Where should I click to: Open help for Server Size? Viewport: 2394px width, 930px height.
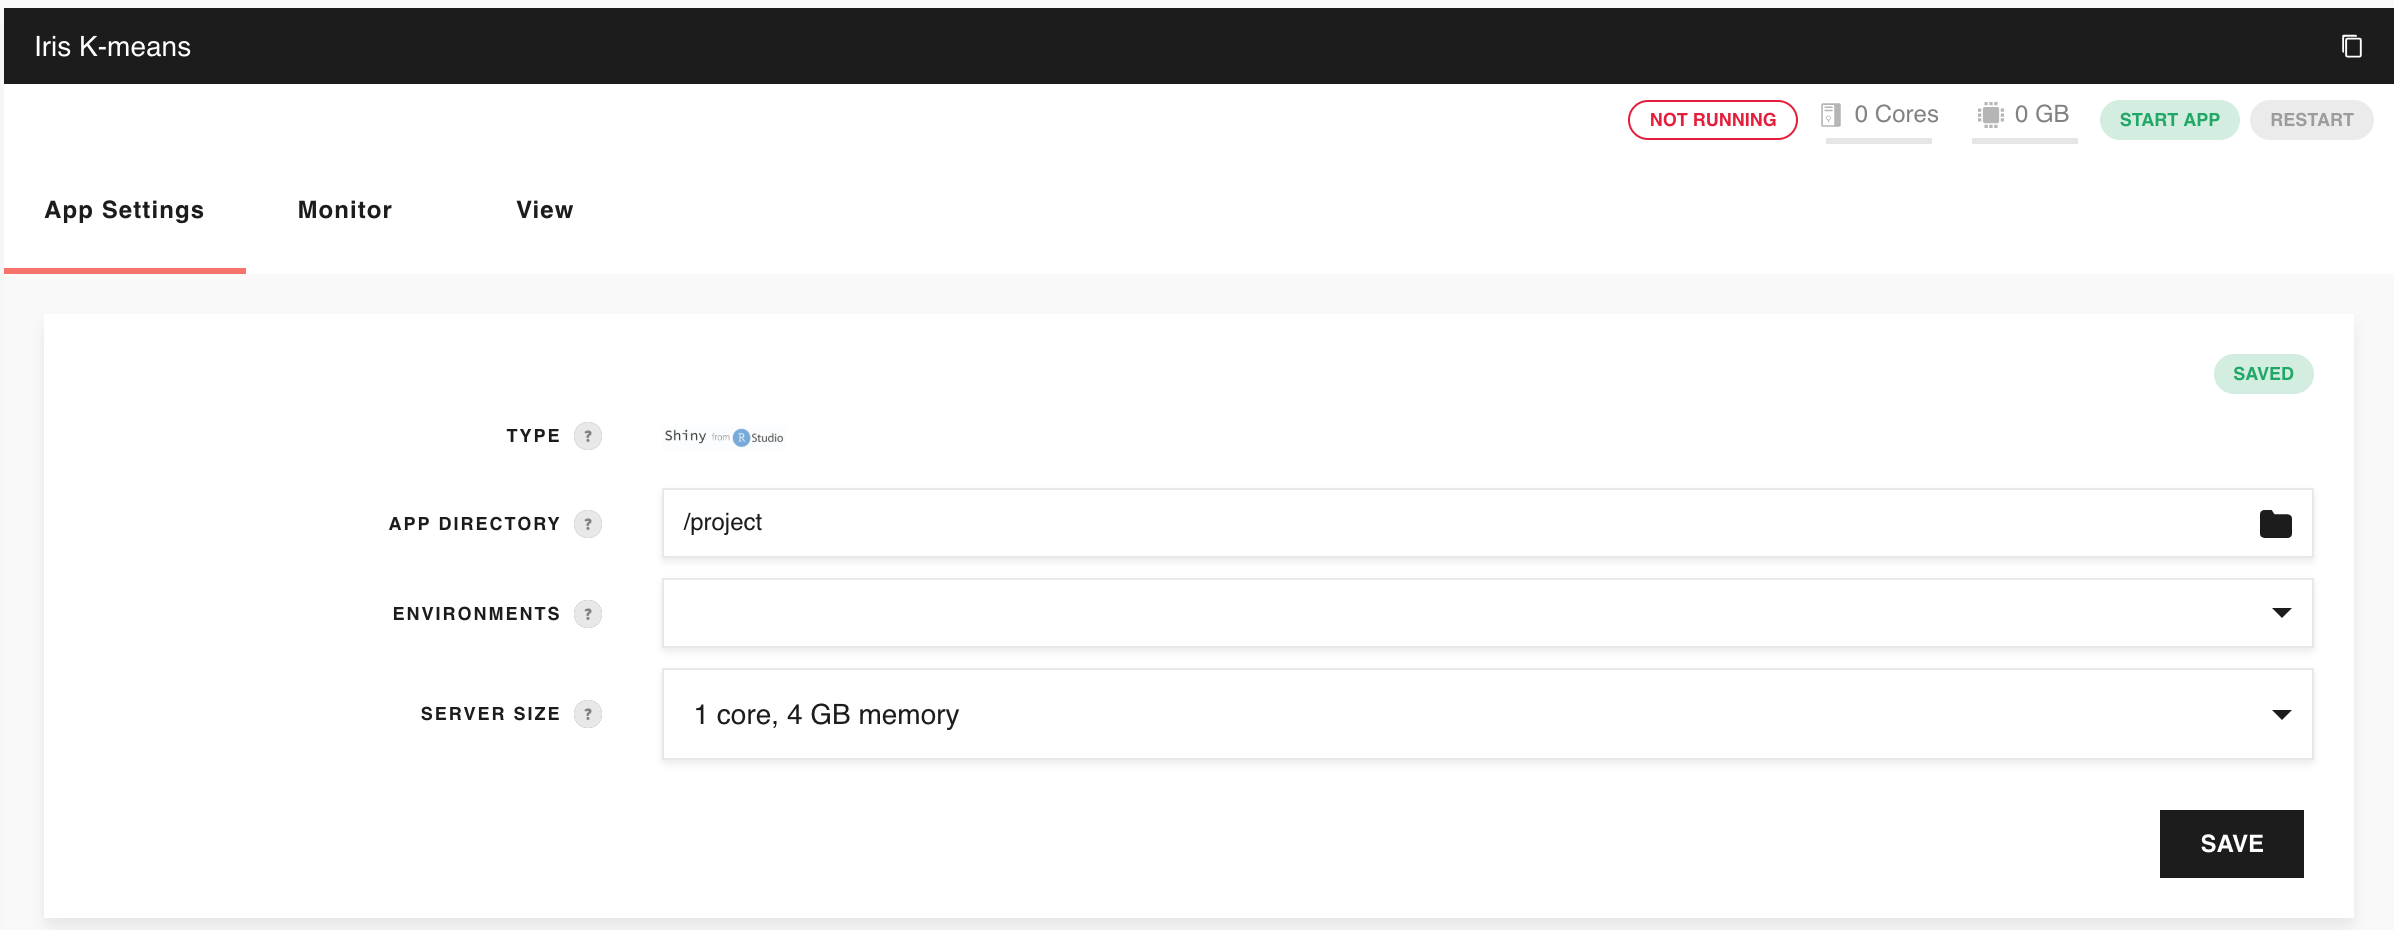point(588,714)
